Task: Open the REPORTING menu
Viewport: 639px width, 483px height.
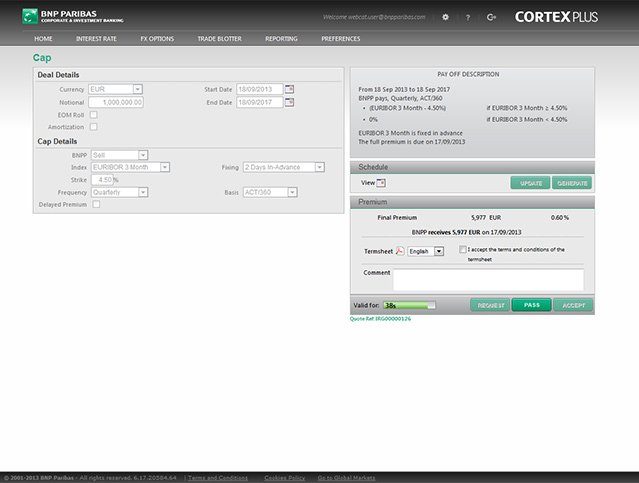Action: 281,39
